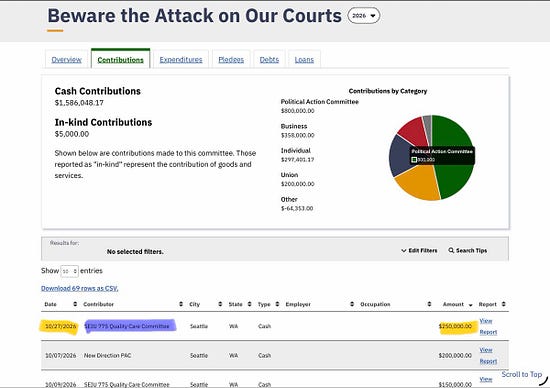Open Search Tips

point(468,250)
